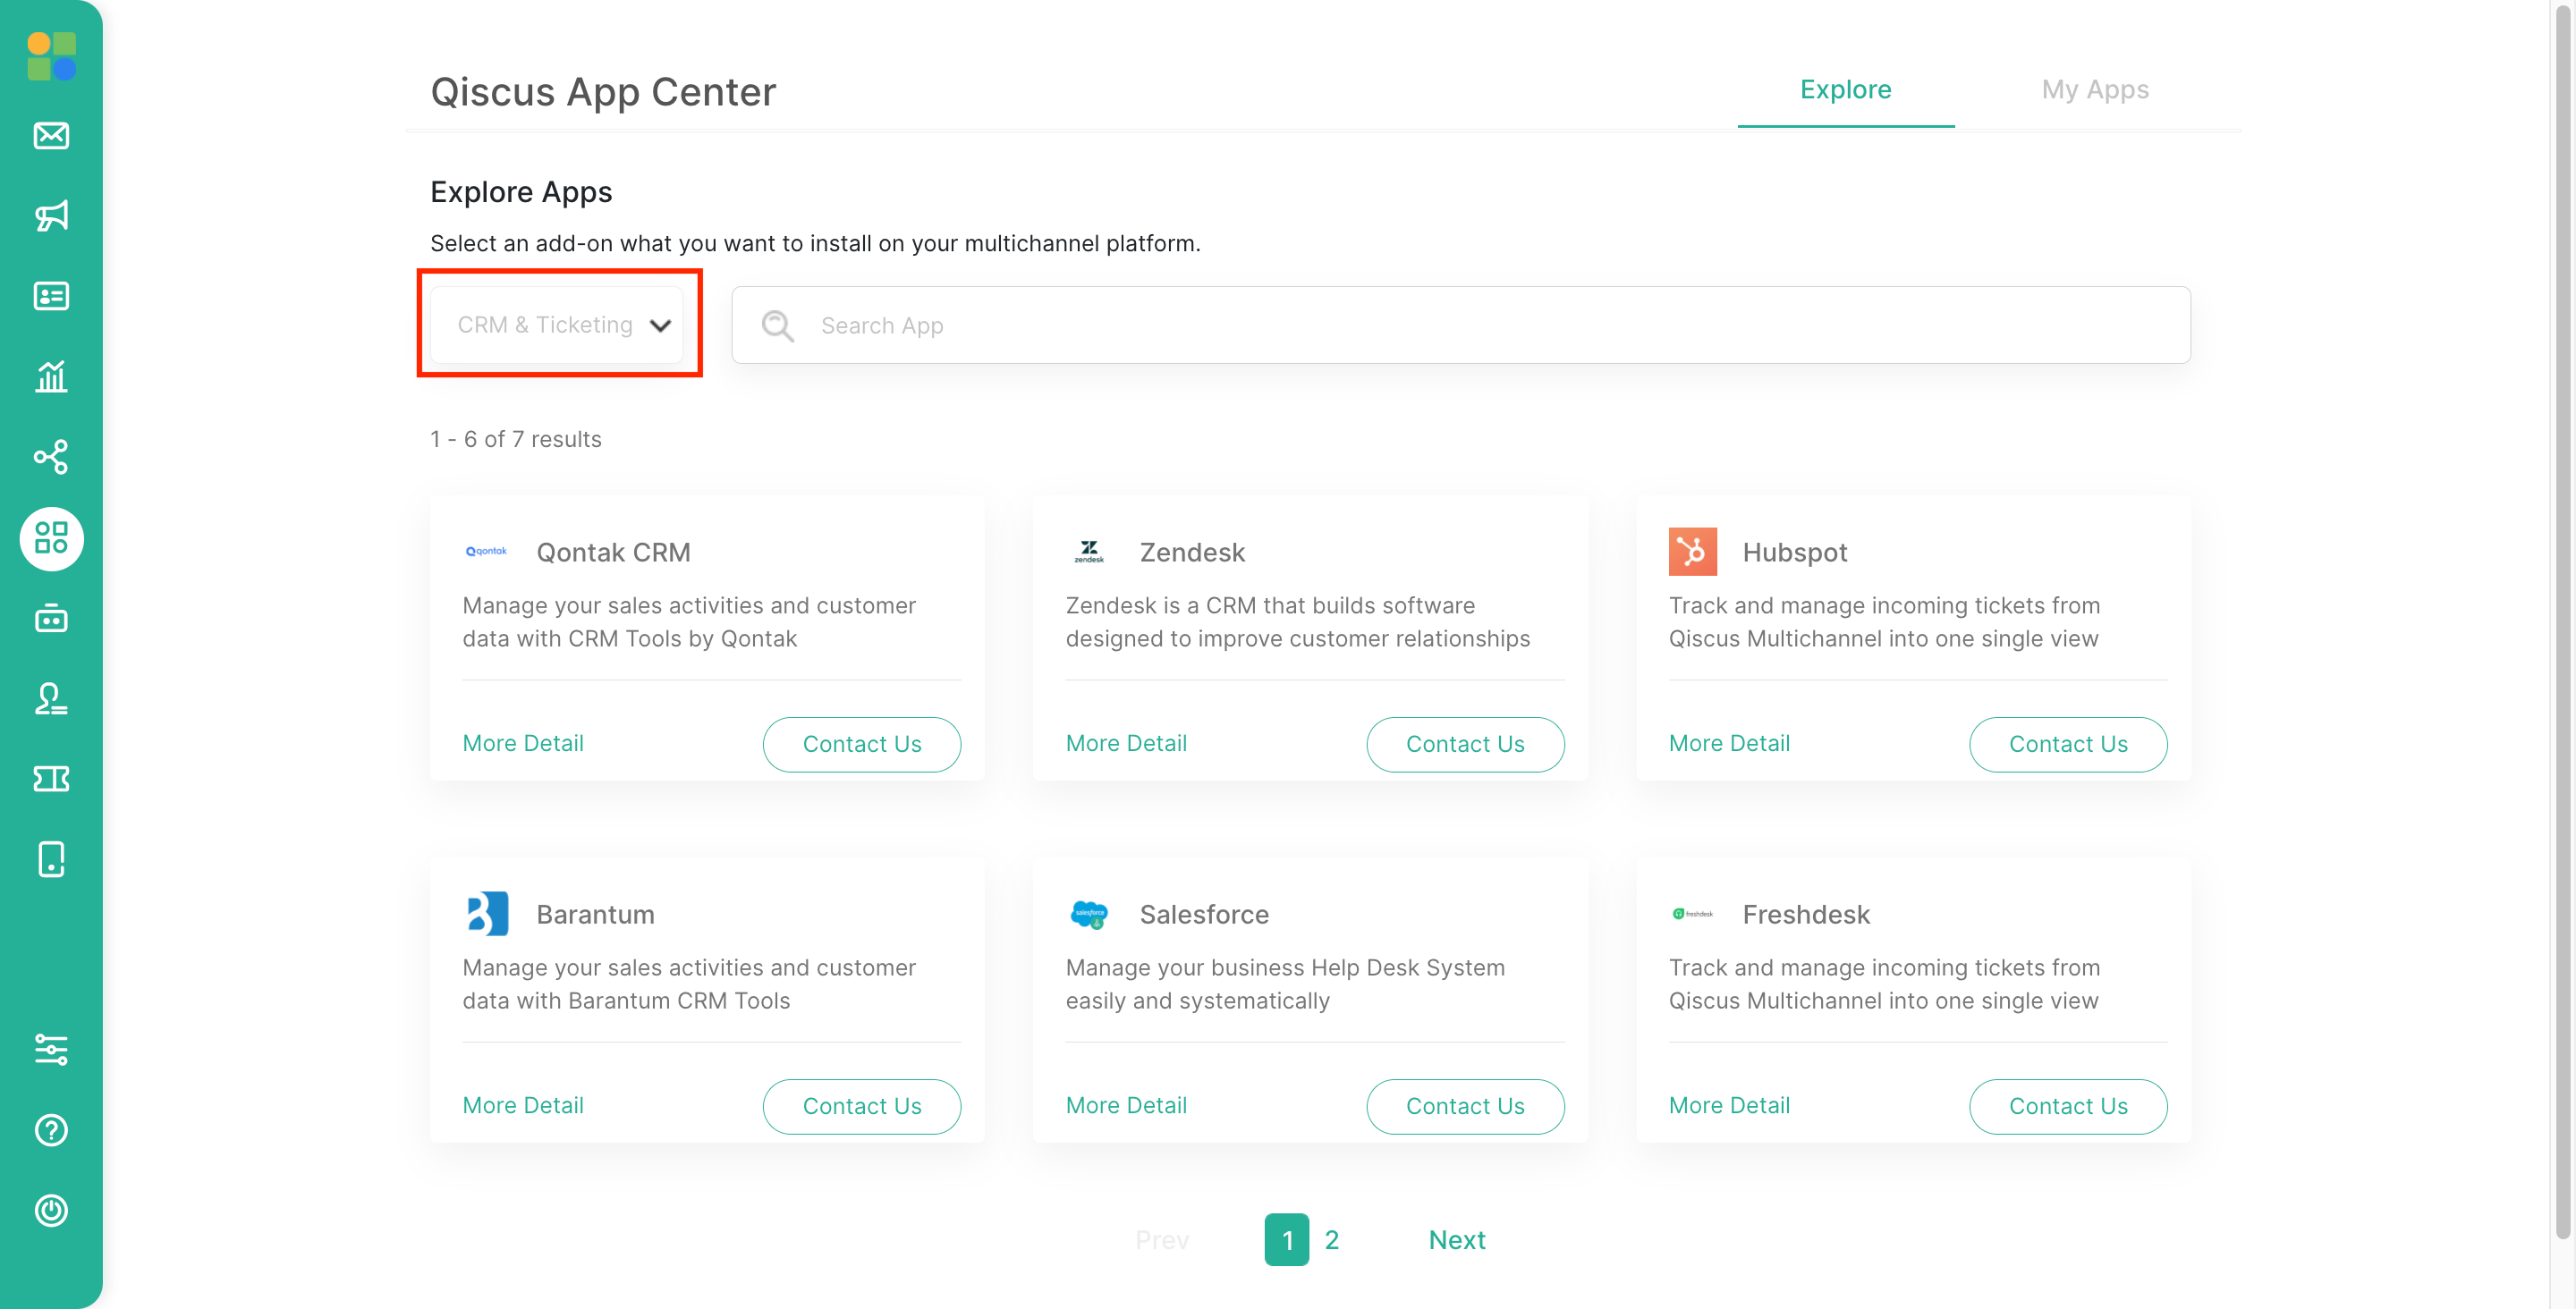Image resolution: width=2576 pixels, height=1309 pixels.
Task: Click Contact Us on Barantum card
Action: pyautogui.click(x=862, y=1106)
